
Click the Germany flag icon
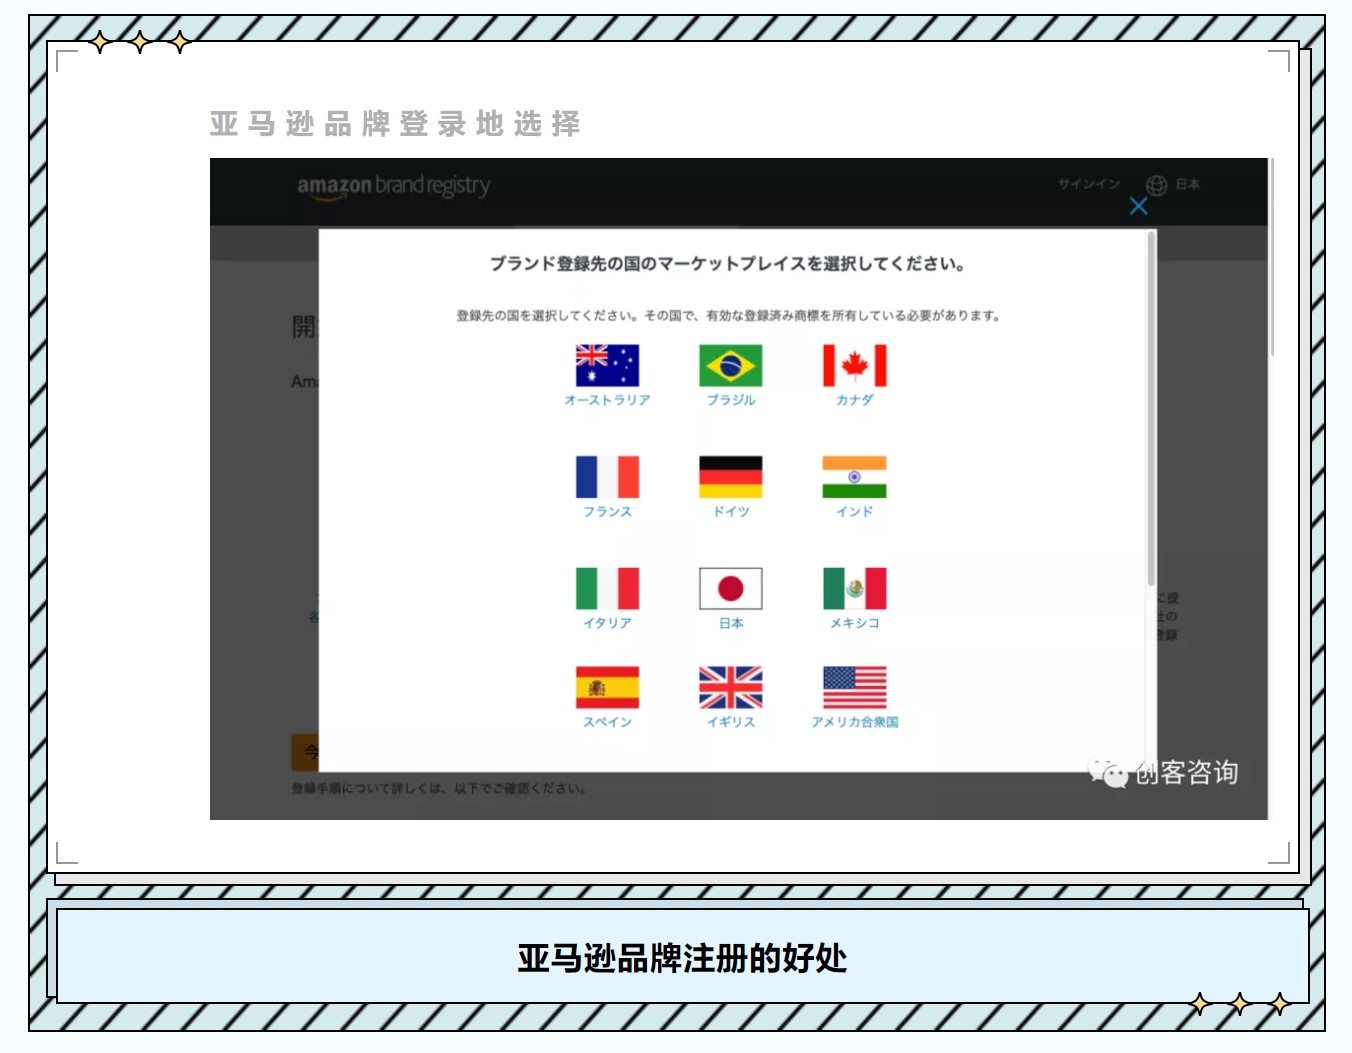(x=730, y=477)
